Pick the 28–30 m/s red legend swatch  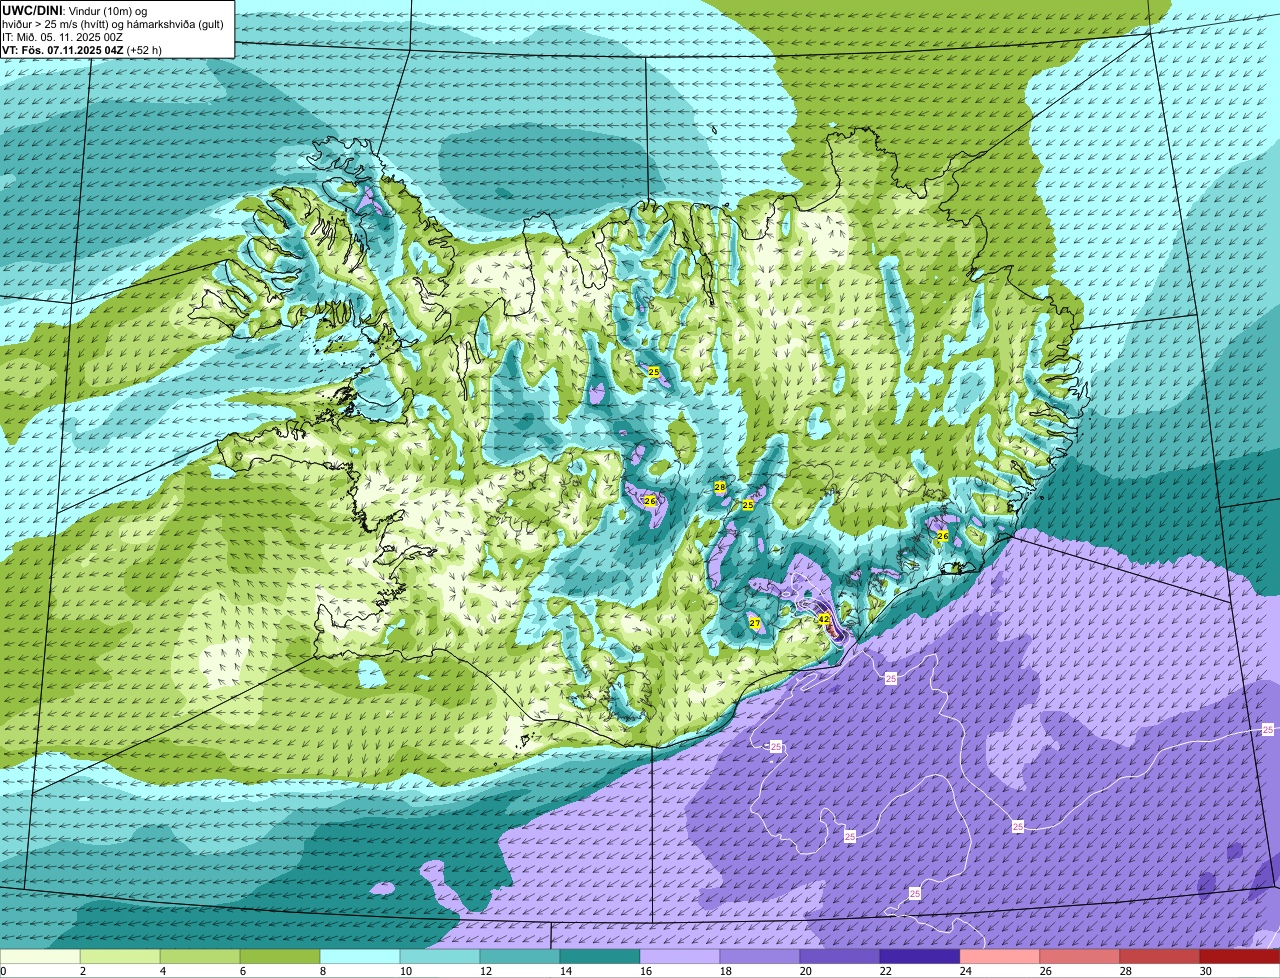point(1160,956)
